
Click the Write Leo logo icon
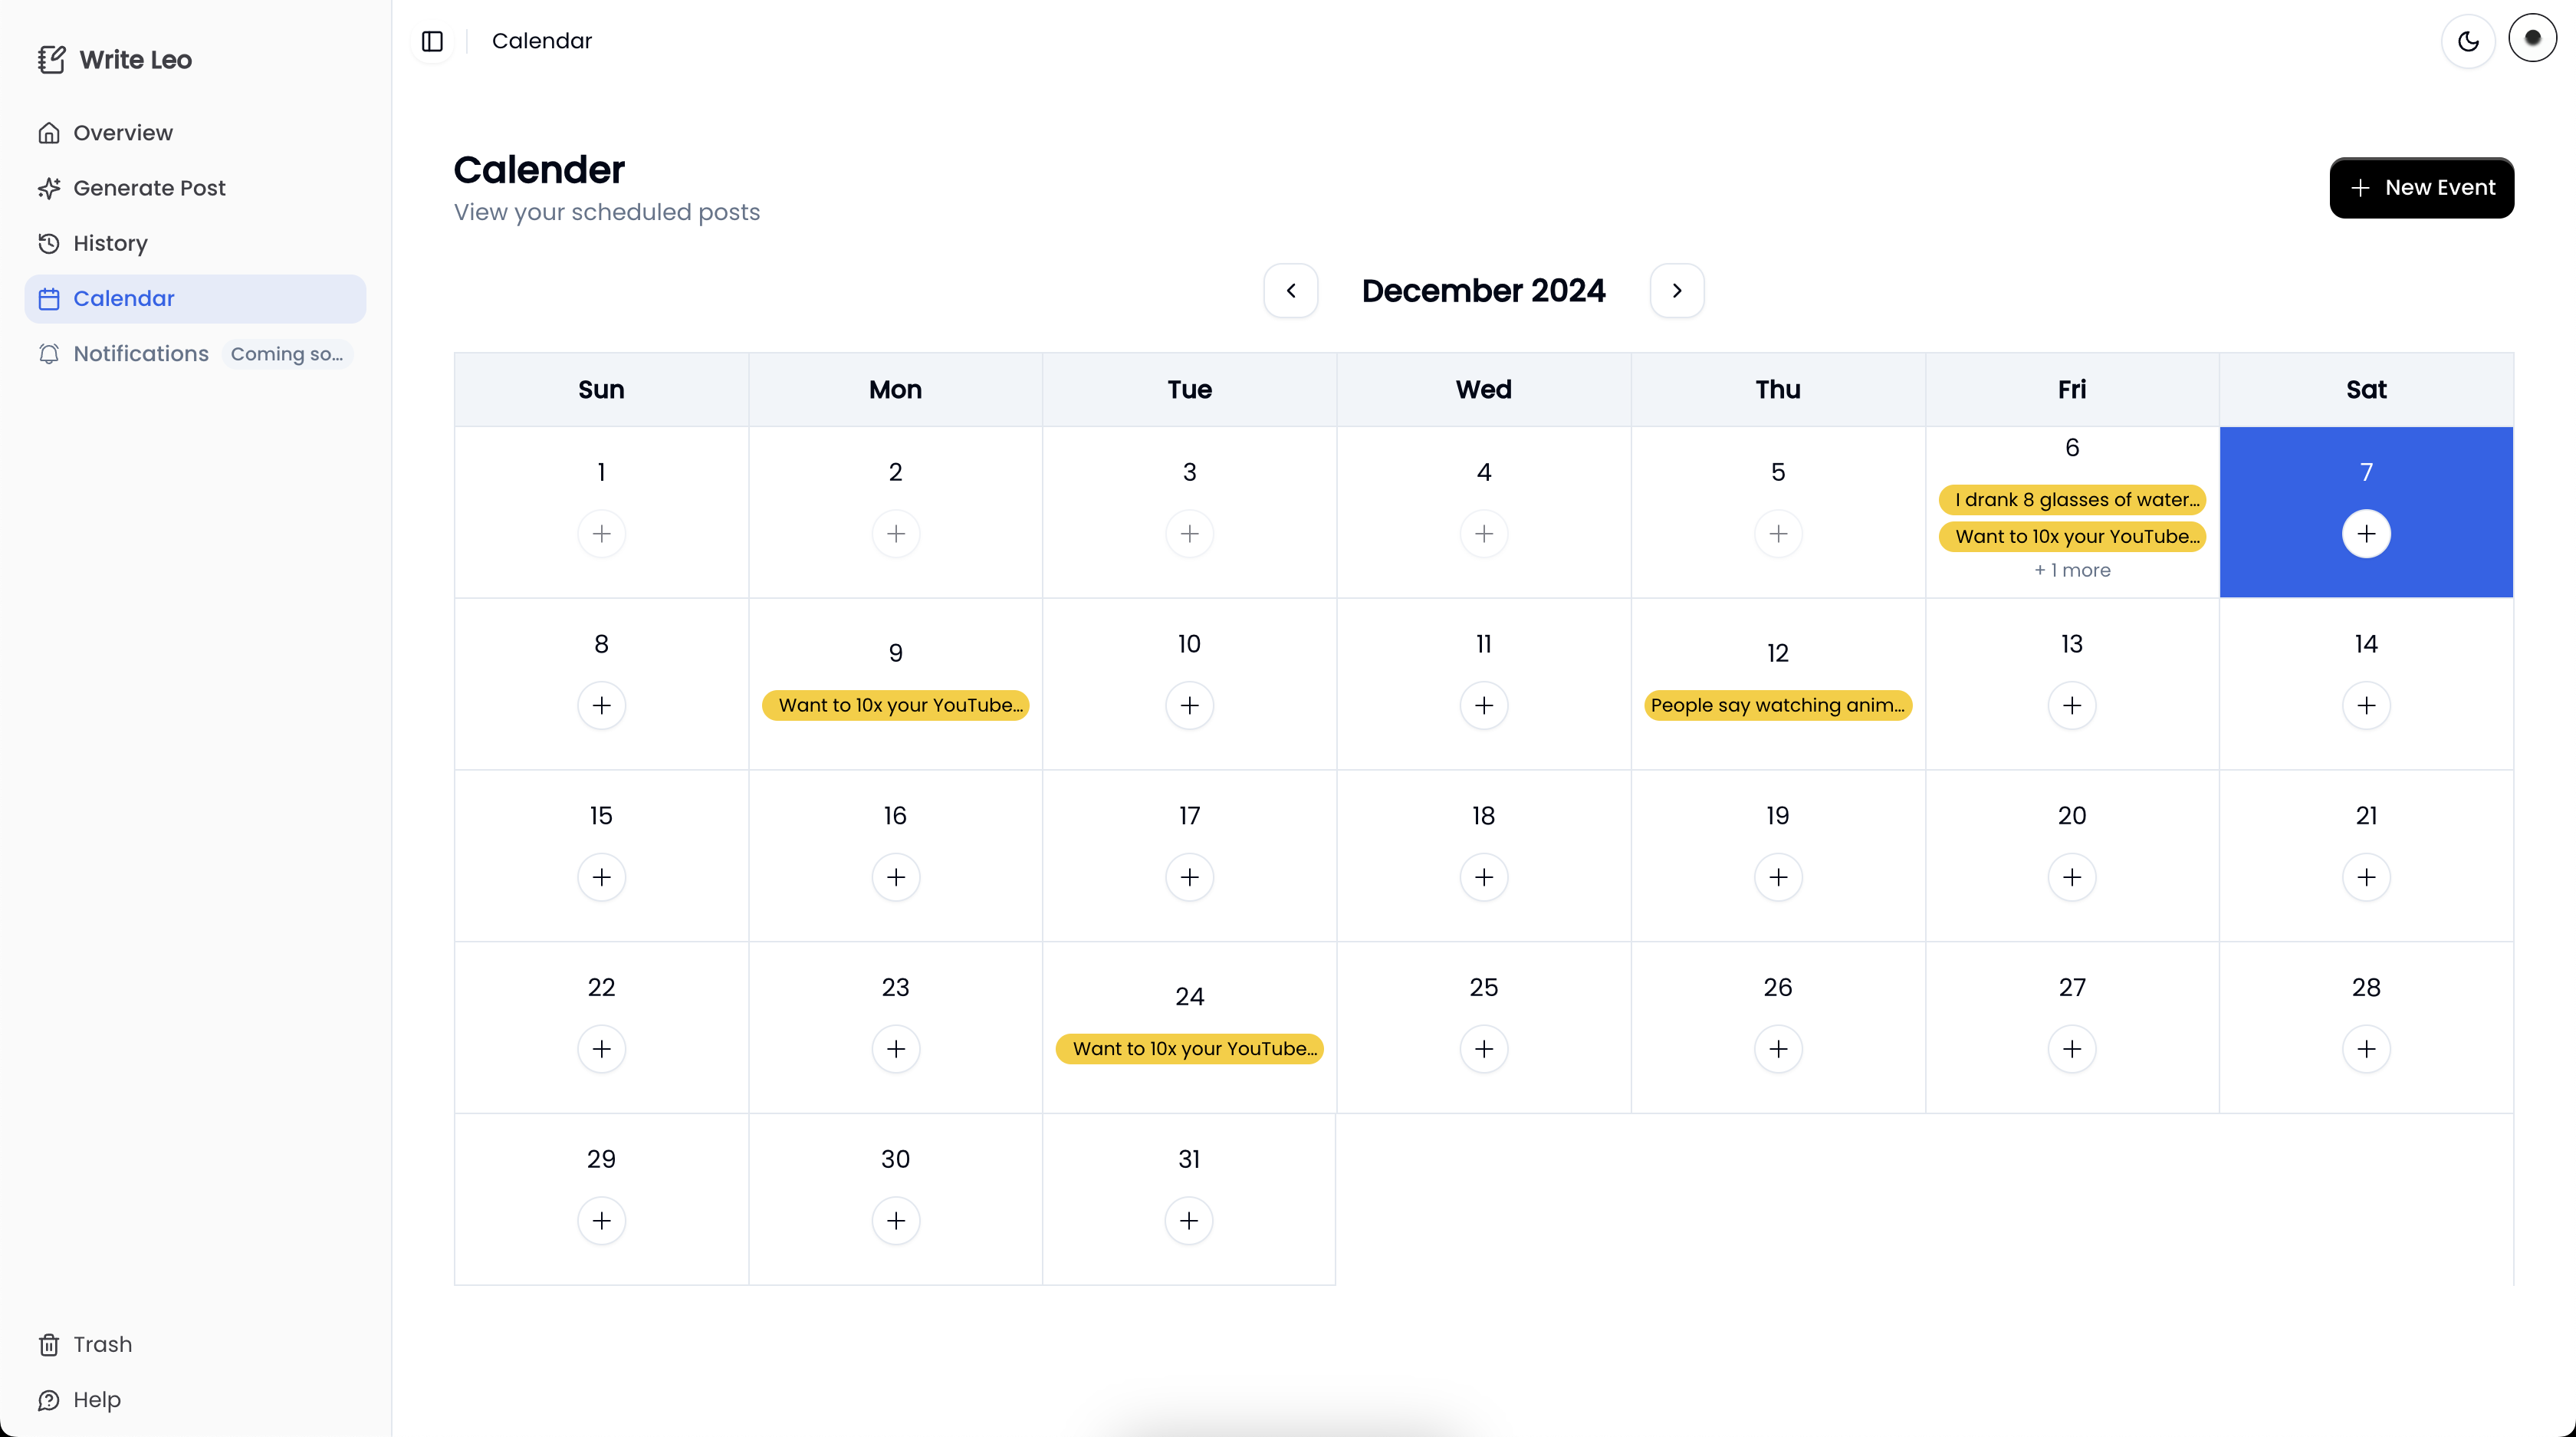(51, 60)
